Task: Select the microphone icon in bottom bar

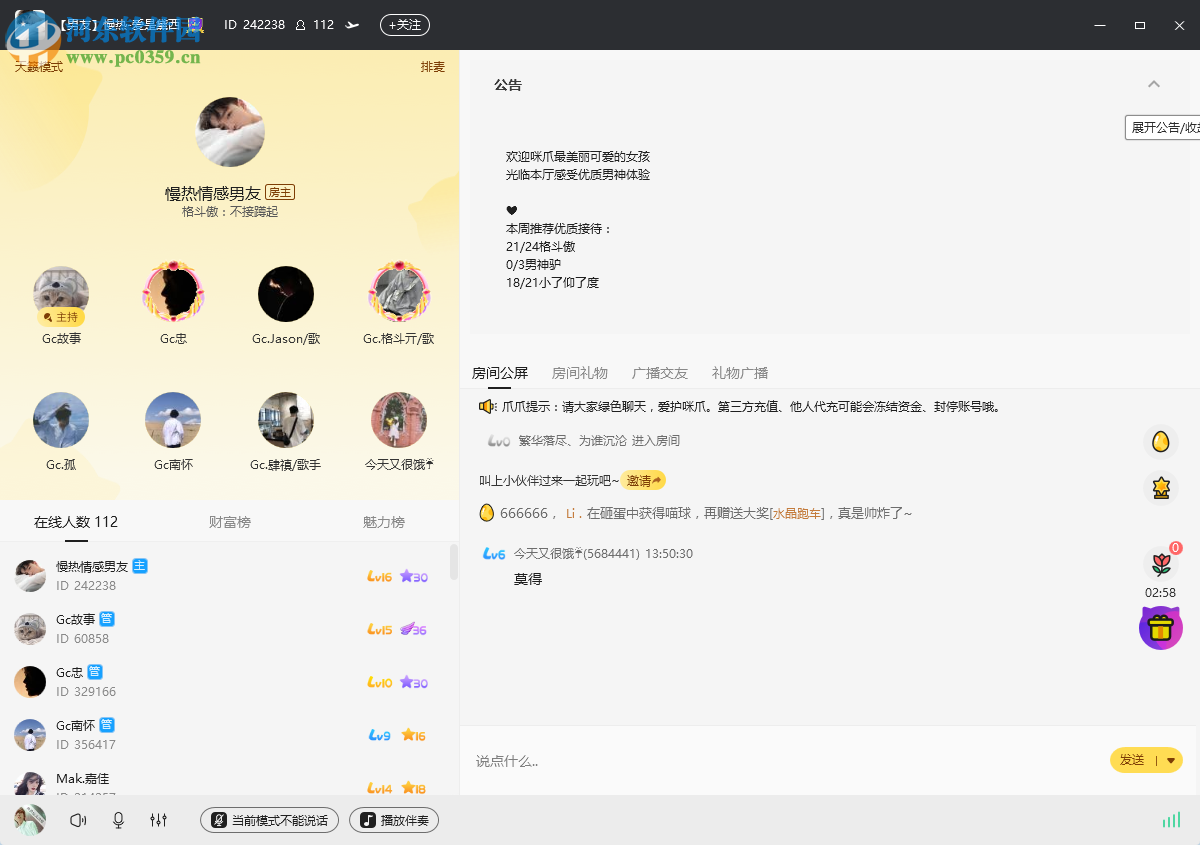Action: [118, 820]
